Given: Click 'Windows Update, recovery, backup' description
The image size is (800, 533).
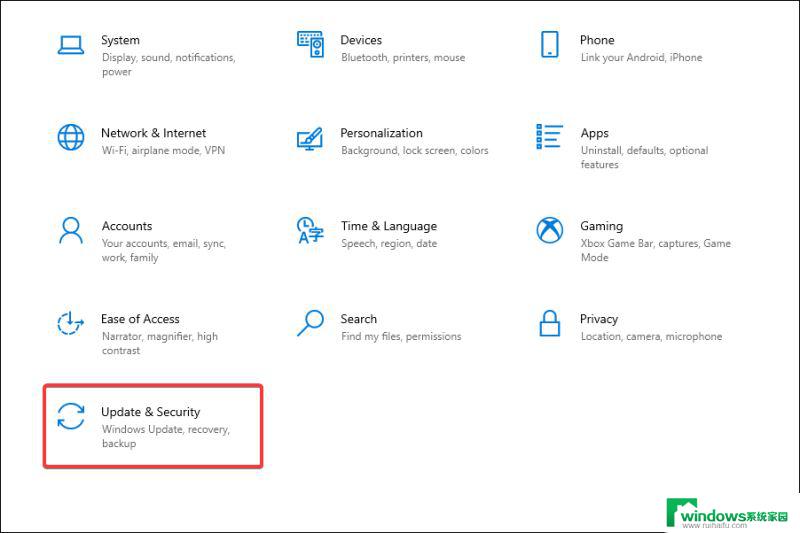Looking at the screenshot, I should click(166, 437).
